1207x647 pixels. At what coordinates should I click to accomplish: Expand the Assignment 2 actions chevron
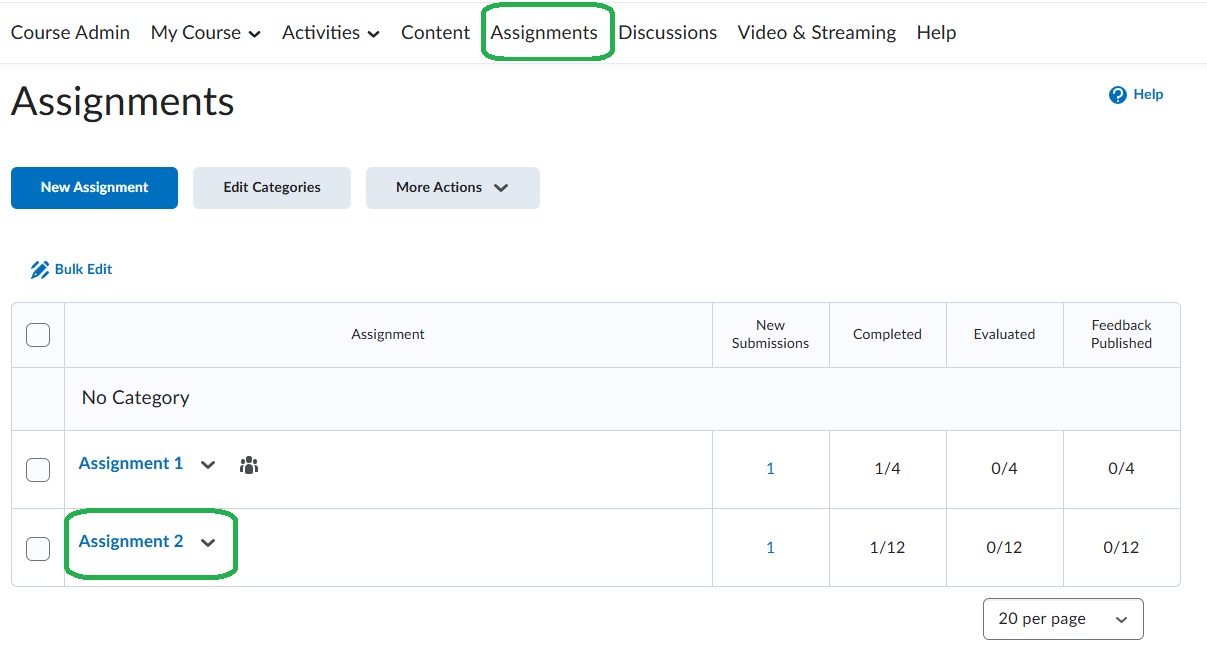(x=208, y=543)
